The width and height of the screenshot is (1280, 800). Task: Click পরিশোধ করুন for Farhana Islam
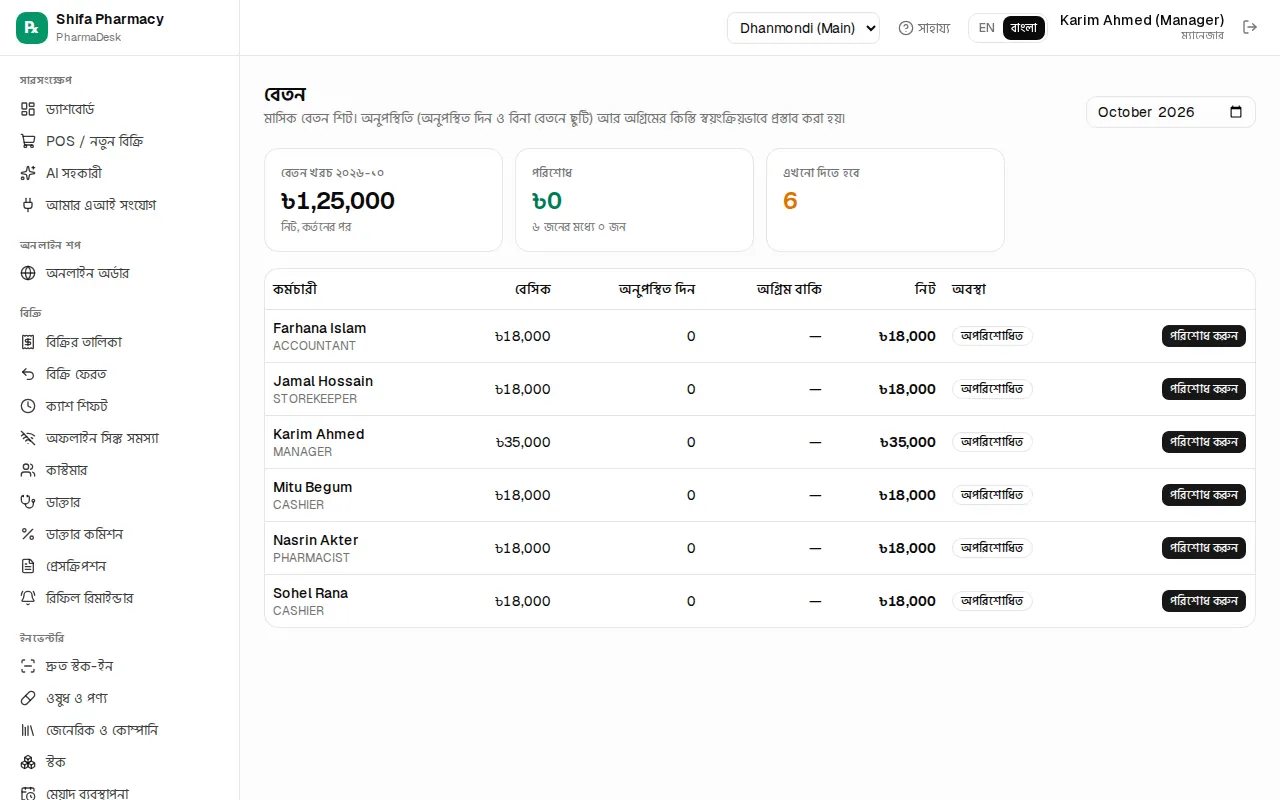click(x=1204, y=336)
